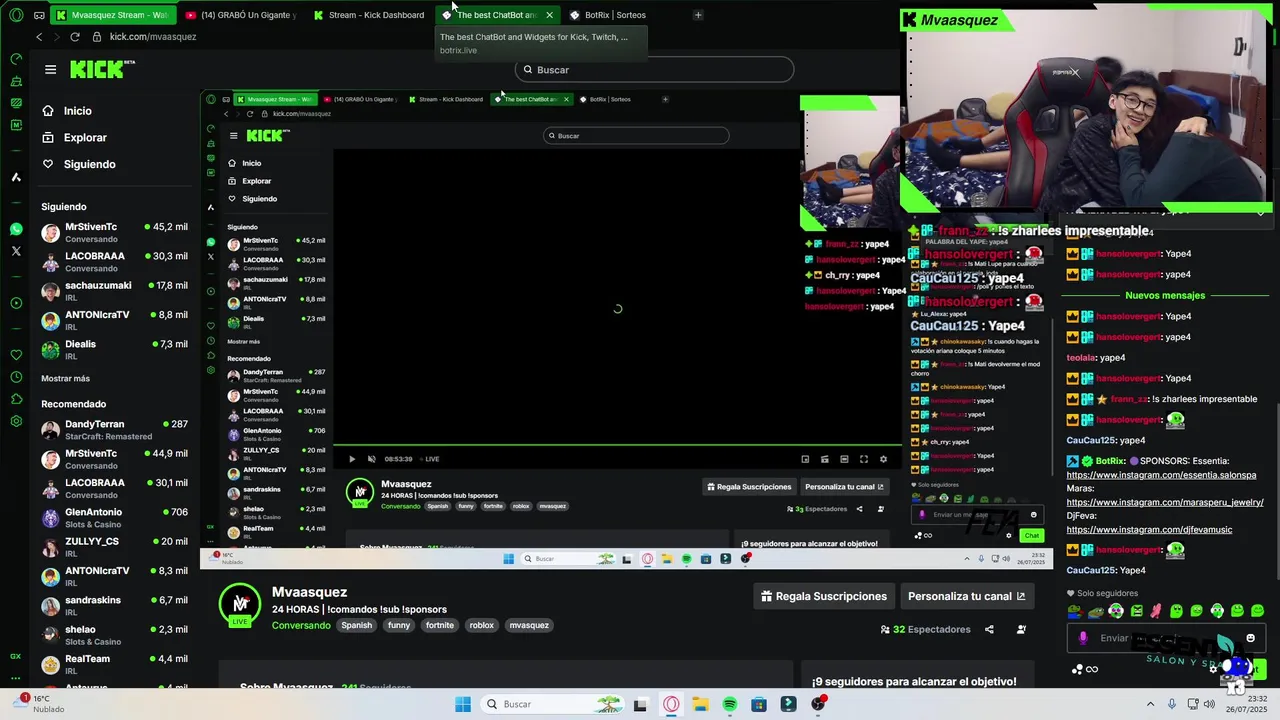Click the address bar showing kick.com/mvaasquez
Viewport: 1280px width, 720px height.
point(153,37)
